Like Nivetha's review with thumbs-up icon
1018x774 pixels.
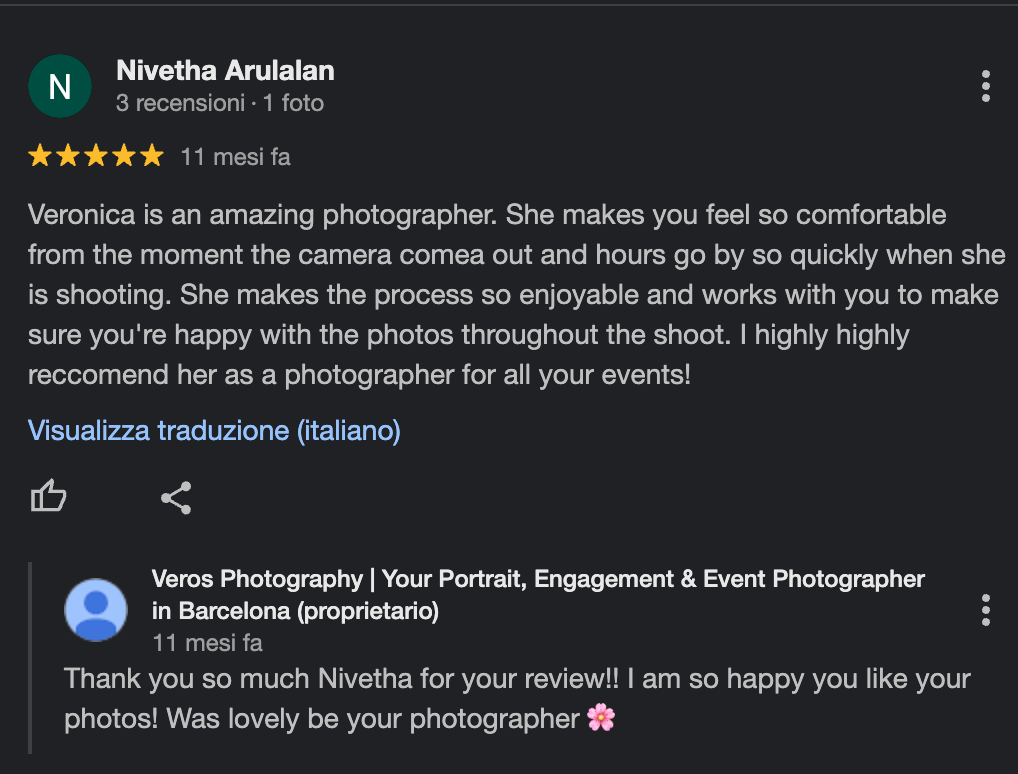click(48, 496)
